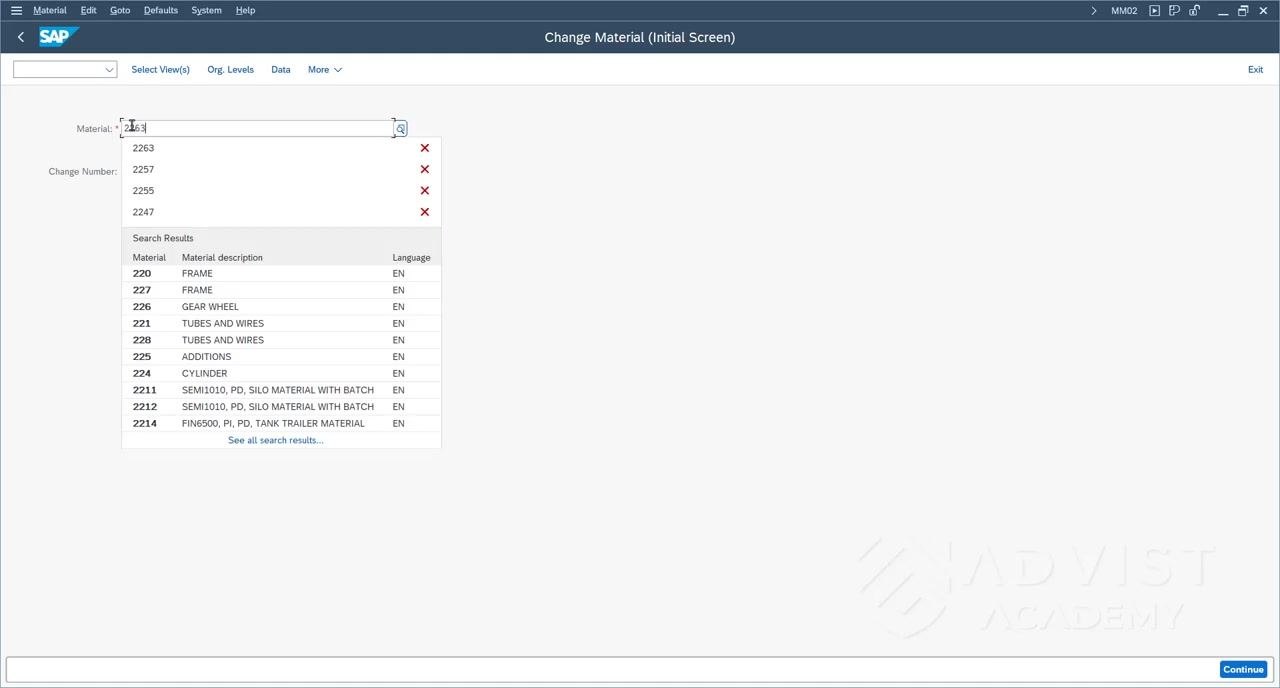Click the Continue button
Image resolution: width=1280 pixels, height=688 pixels.
click(1243, 670)
